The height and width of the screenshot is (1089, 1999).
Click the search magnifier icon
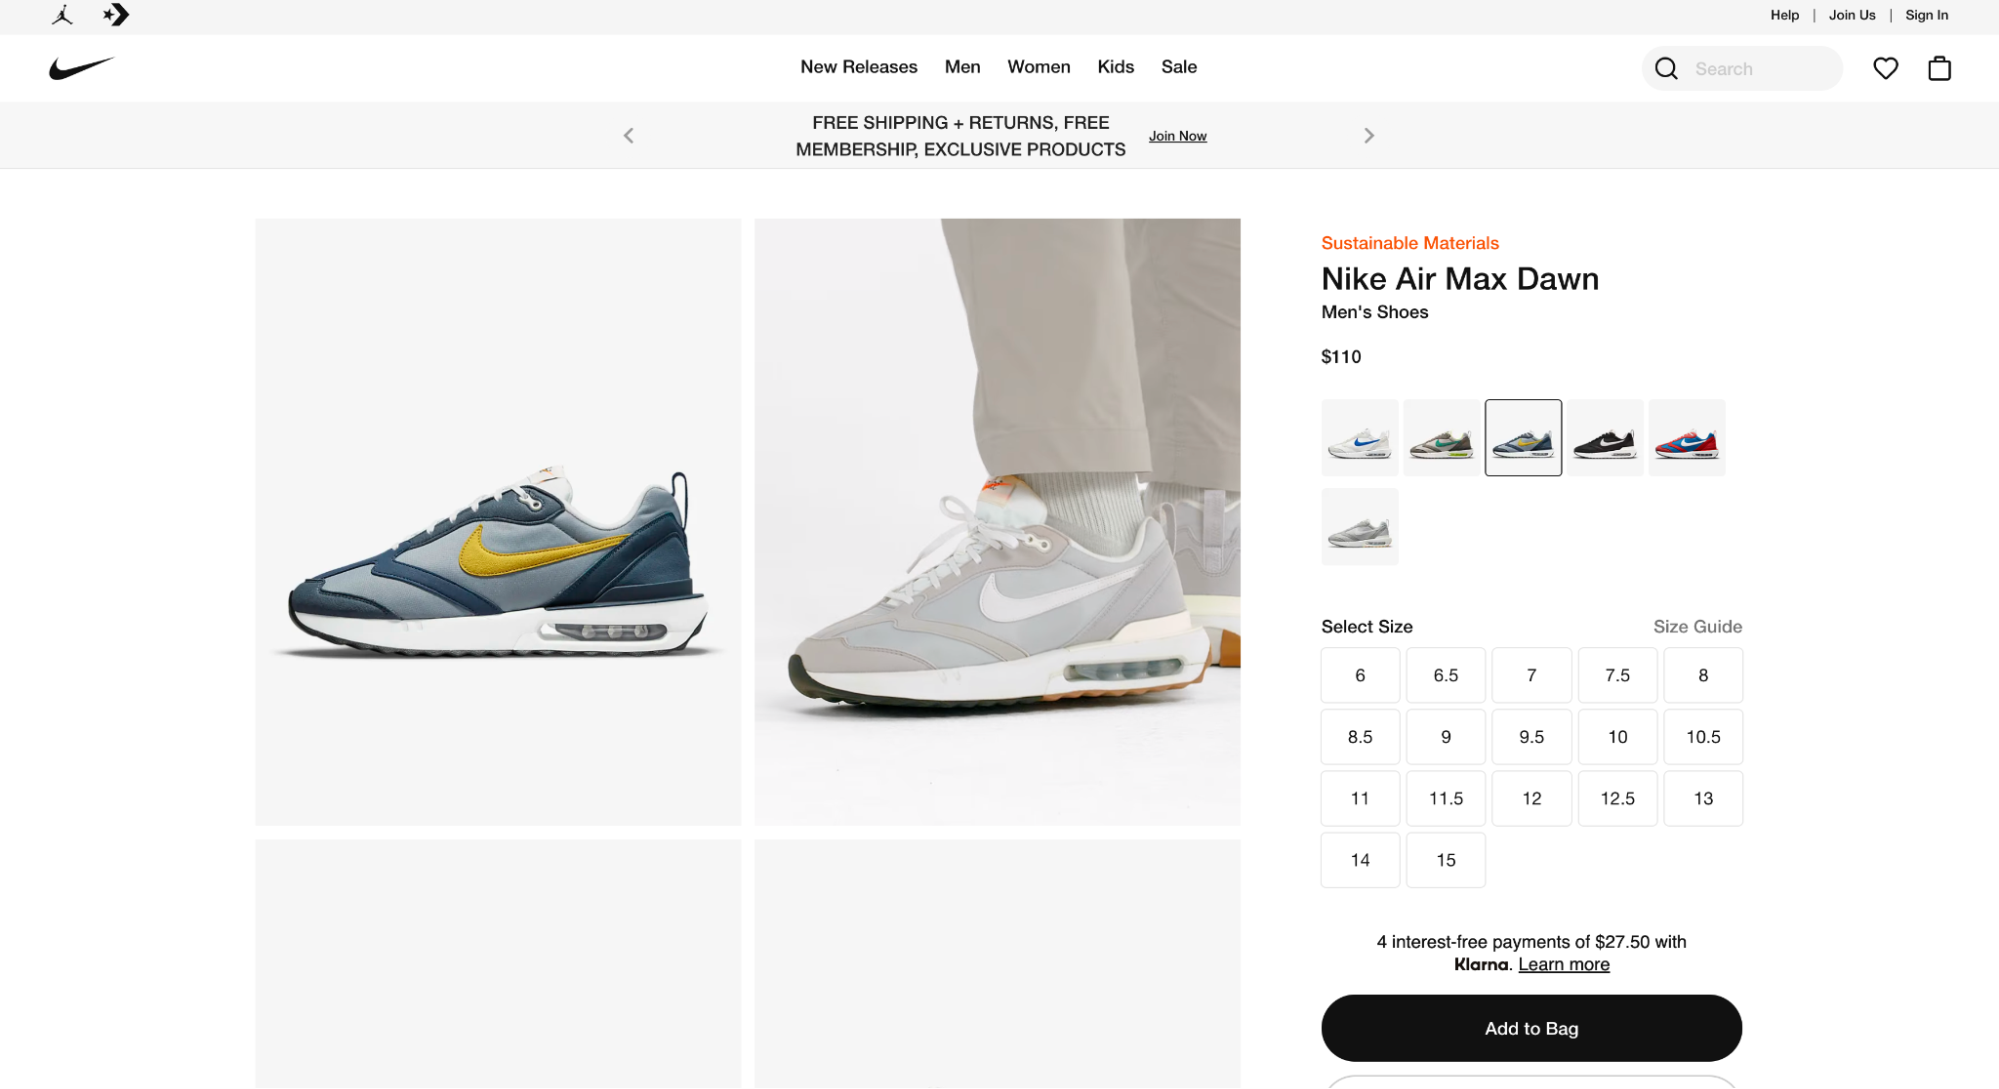pyautogui.click(x=1666, y=68)
